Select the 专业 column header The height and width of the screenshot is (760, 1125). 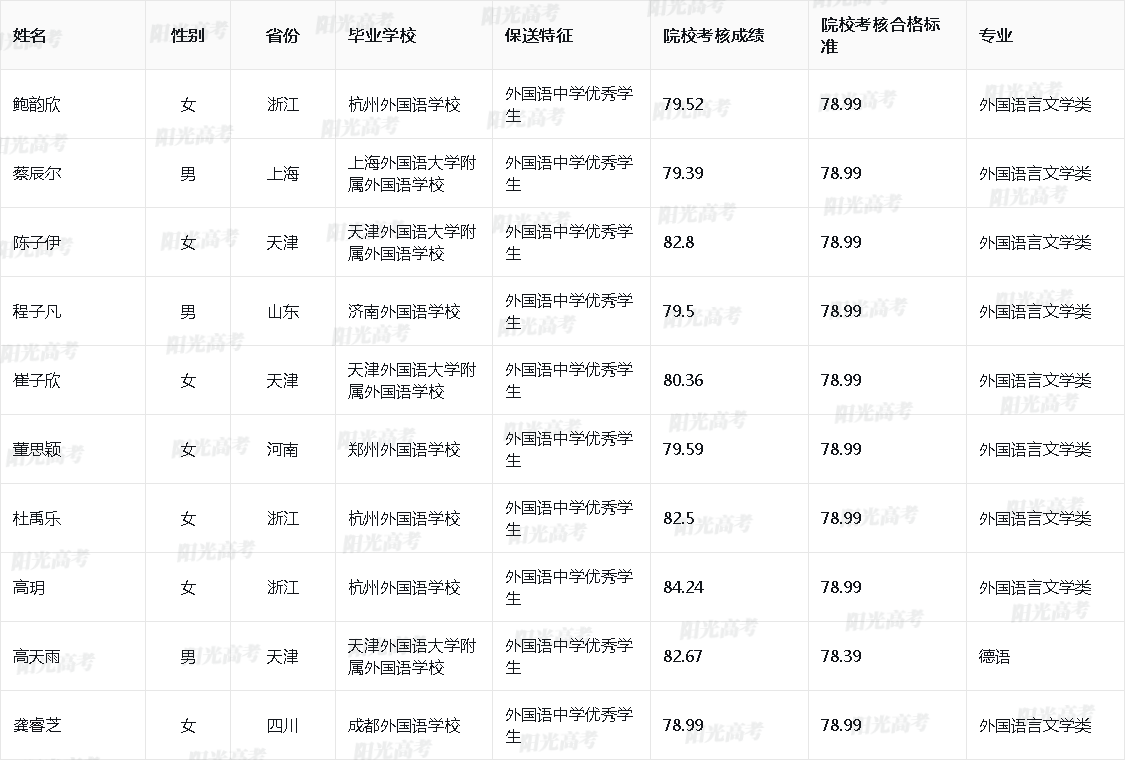coord(995,36)
